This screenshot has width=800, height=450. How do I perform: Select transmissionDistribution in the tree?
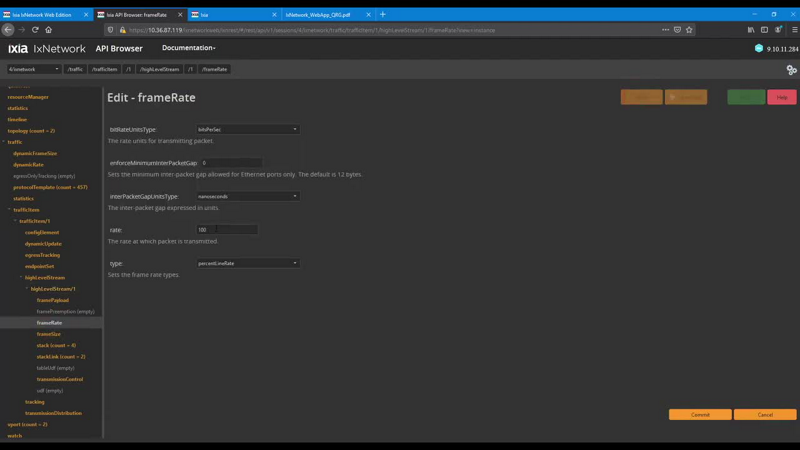pos(54,413)
